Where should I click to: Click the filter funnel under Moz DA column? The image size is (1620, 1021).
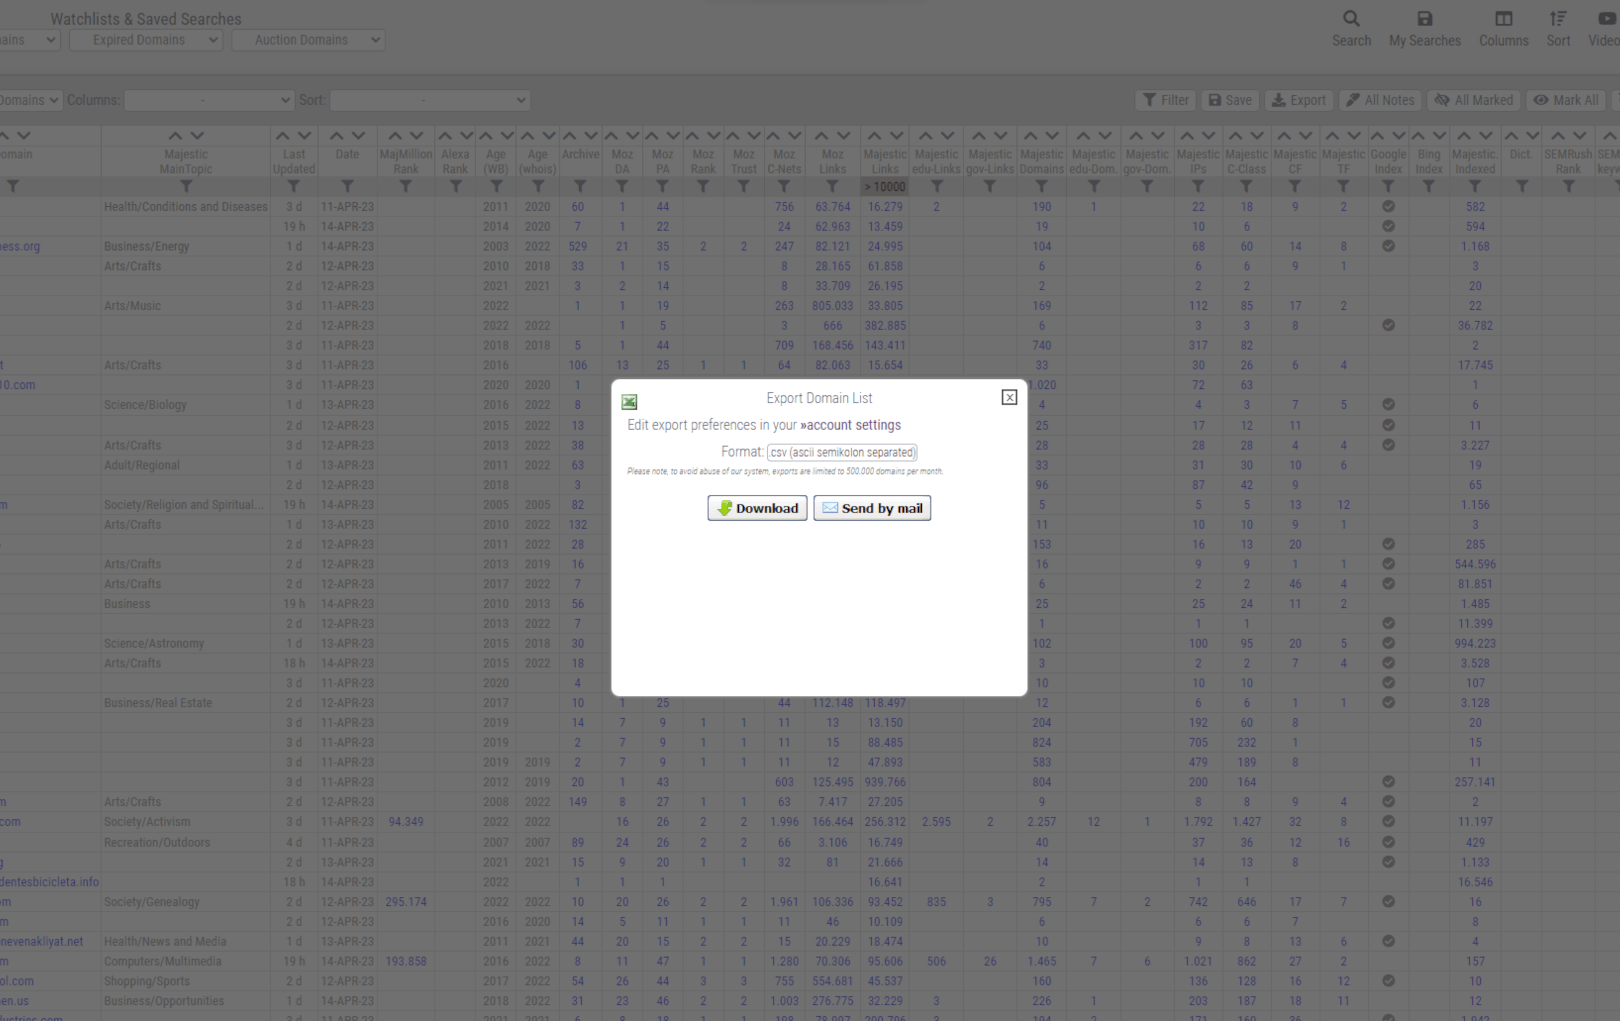622,186
